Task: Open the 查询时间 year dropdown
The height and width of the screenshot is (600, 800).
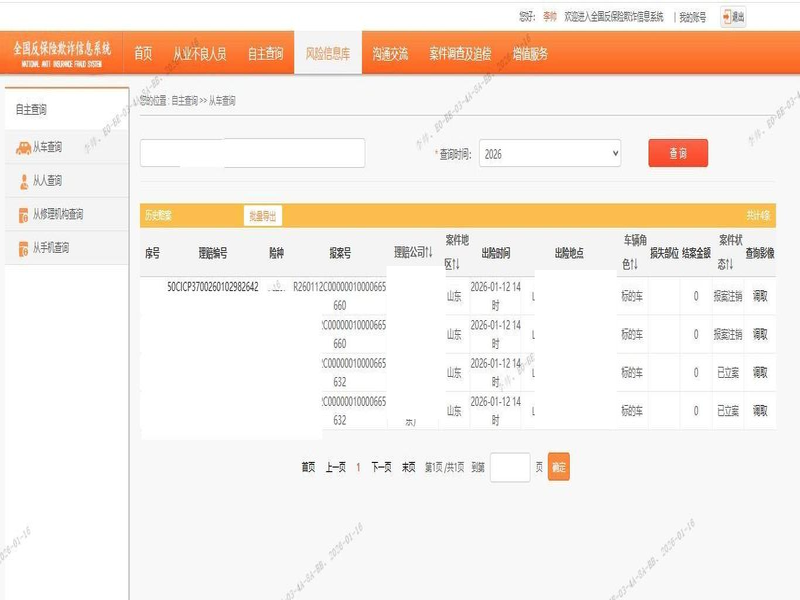Action: [550, 154]
